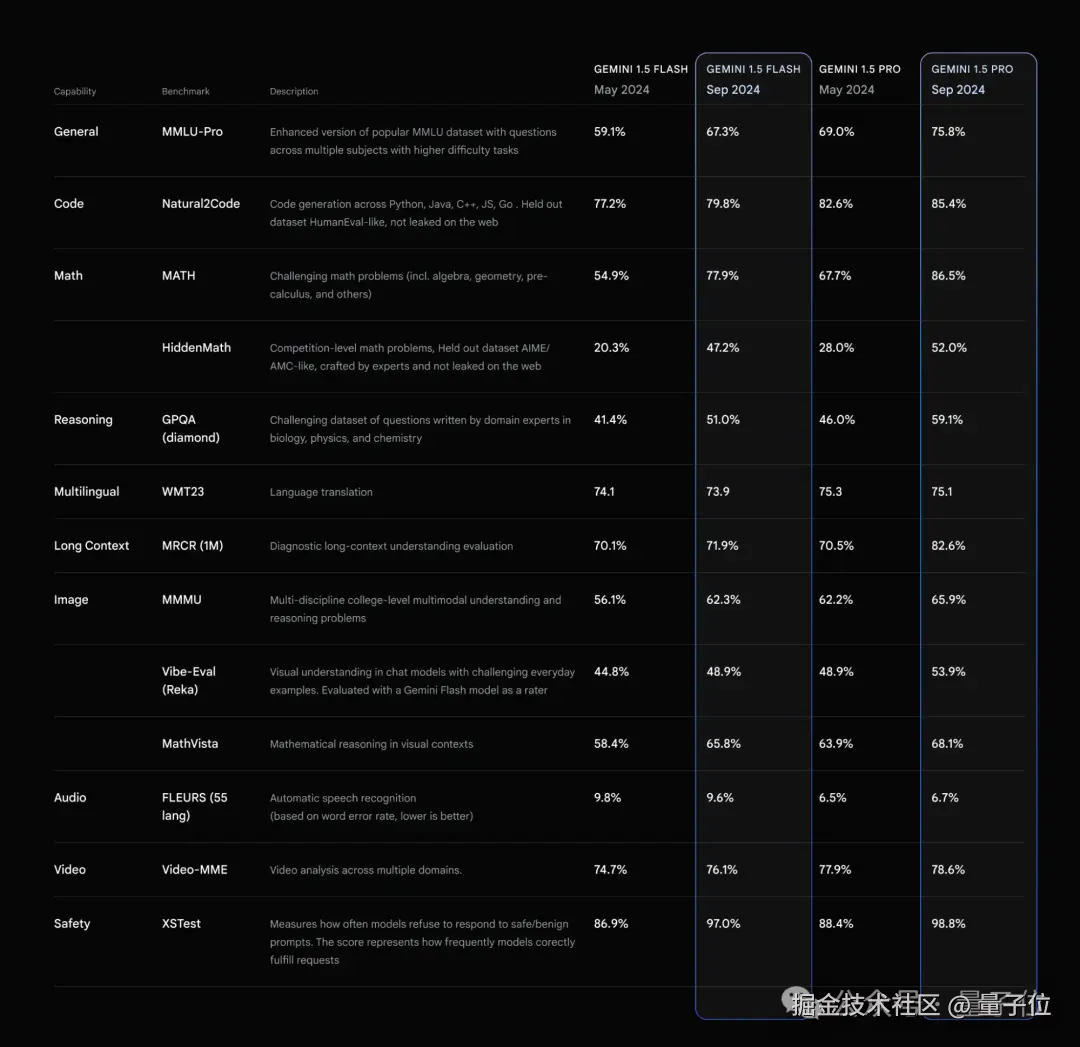1080x1047 pixels.
Task: Click the 'Video-MME' benchmark name
Action: (194, 869)
